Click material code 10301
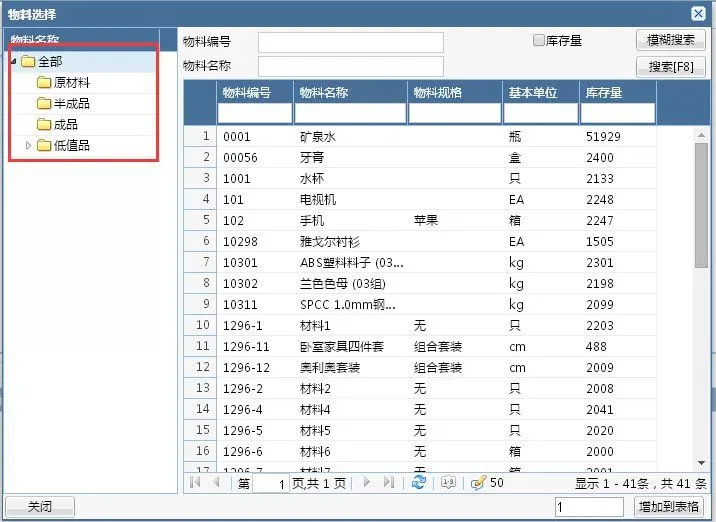This screenshot has height=522, width=716. pos(240,263)
